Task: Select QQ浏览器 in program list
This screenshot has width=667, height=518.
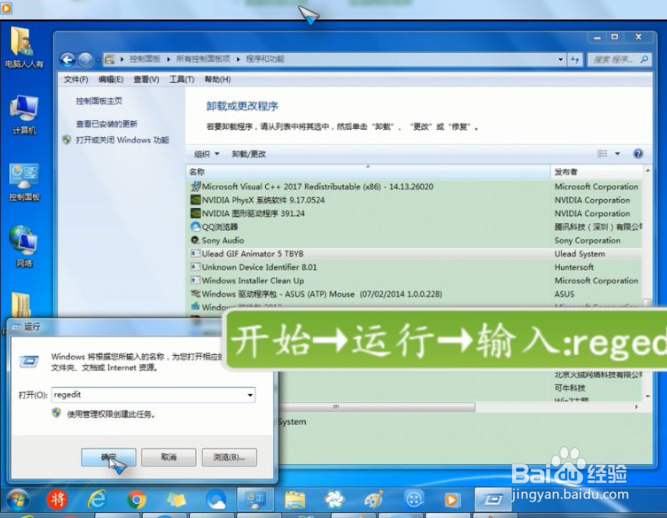Action: [x=415, y=227]
